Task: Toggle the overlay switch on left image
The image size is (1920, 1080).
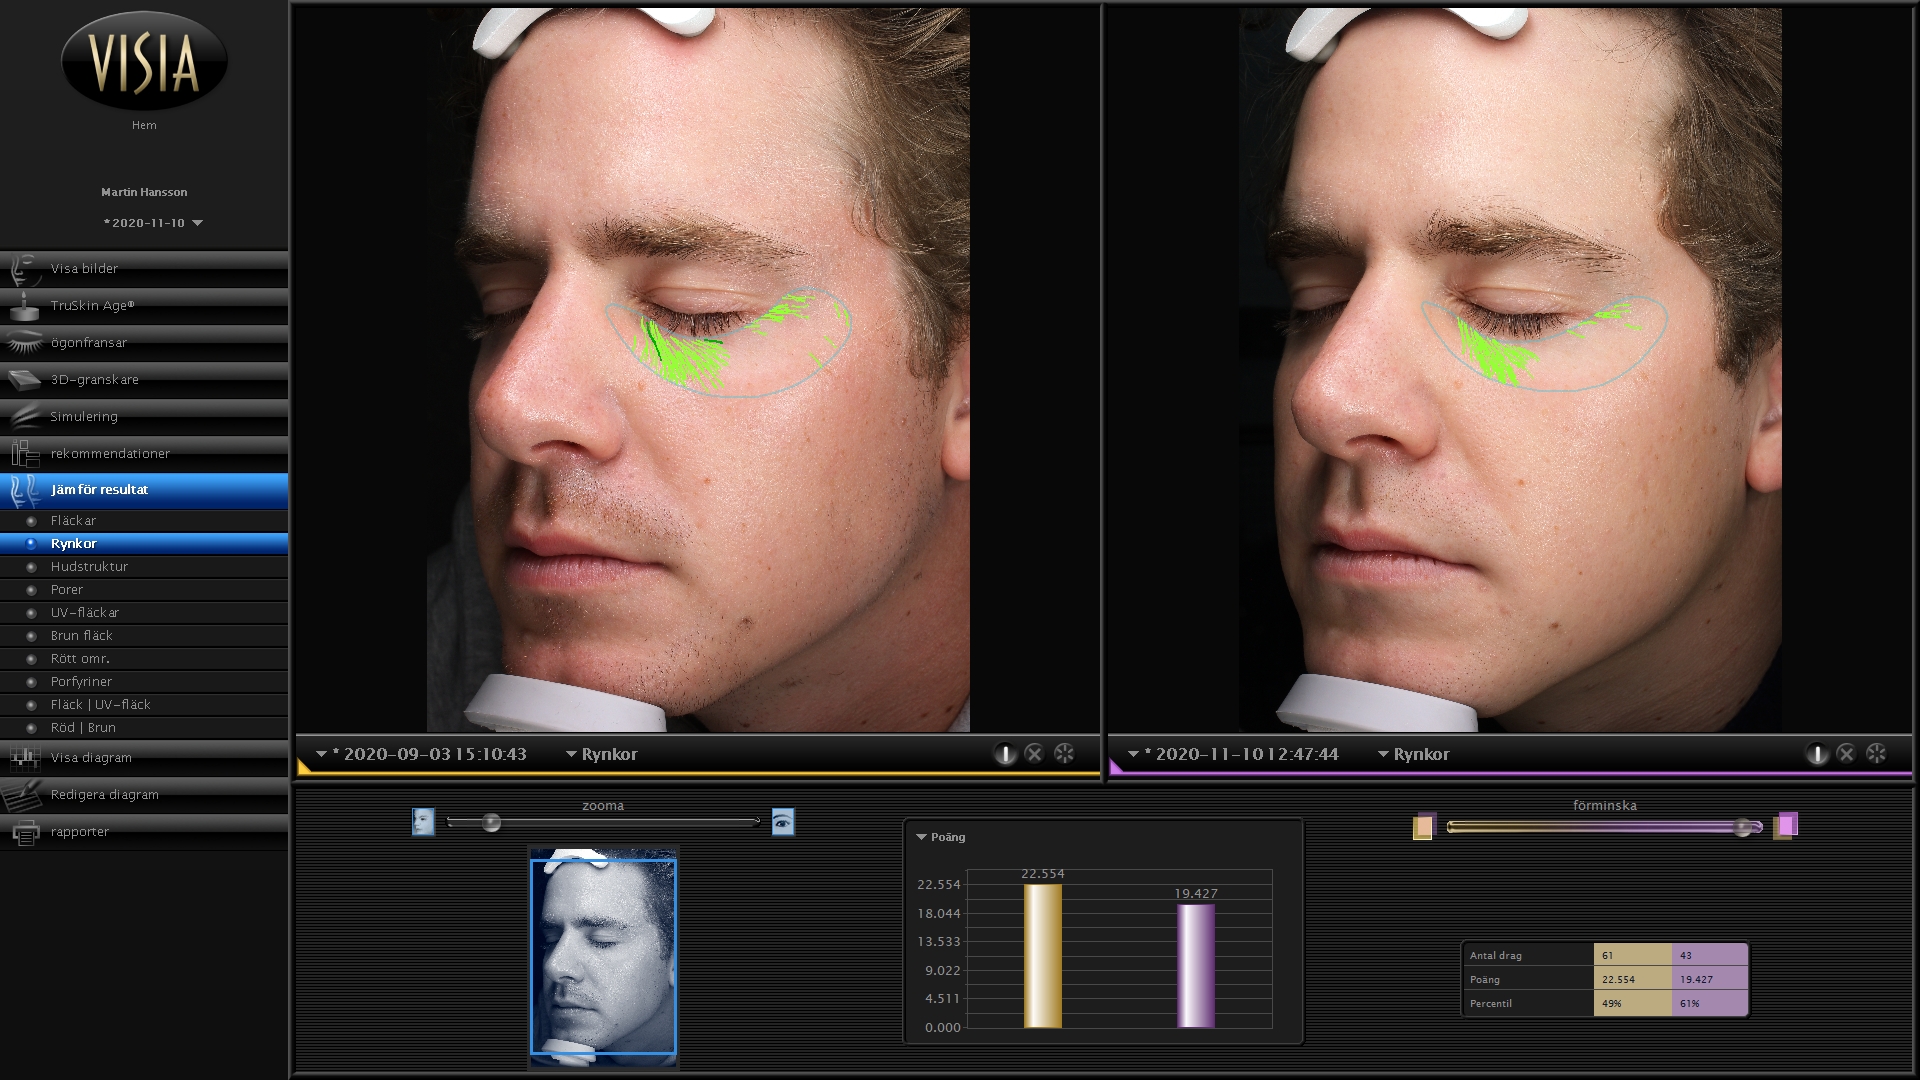Action: (1004, 754)
